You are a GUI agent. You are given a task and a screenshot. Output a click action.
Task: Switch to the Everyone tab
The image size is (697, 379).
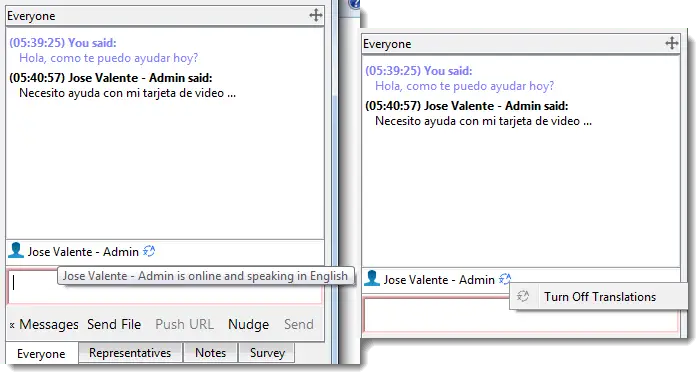click(41, 354)
